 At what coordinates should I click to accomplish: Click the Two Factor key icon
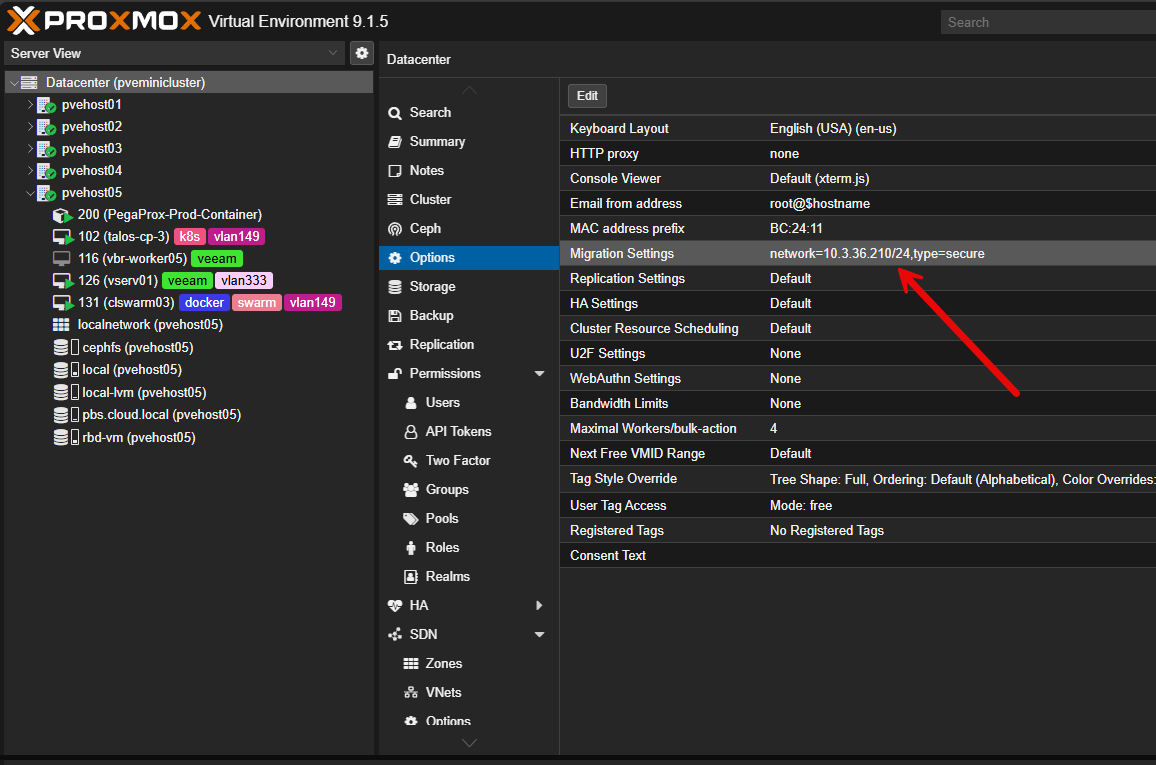click(410, 461)
